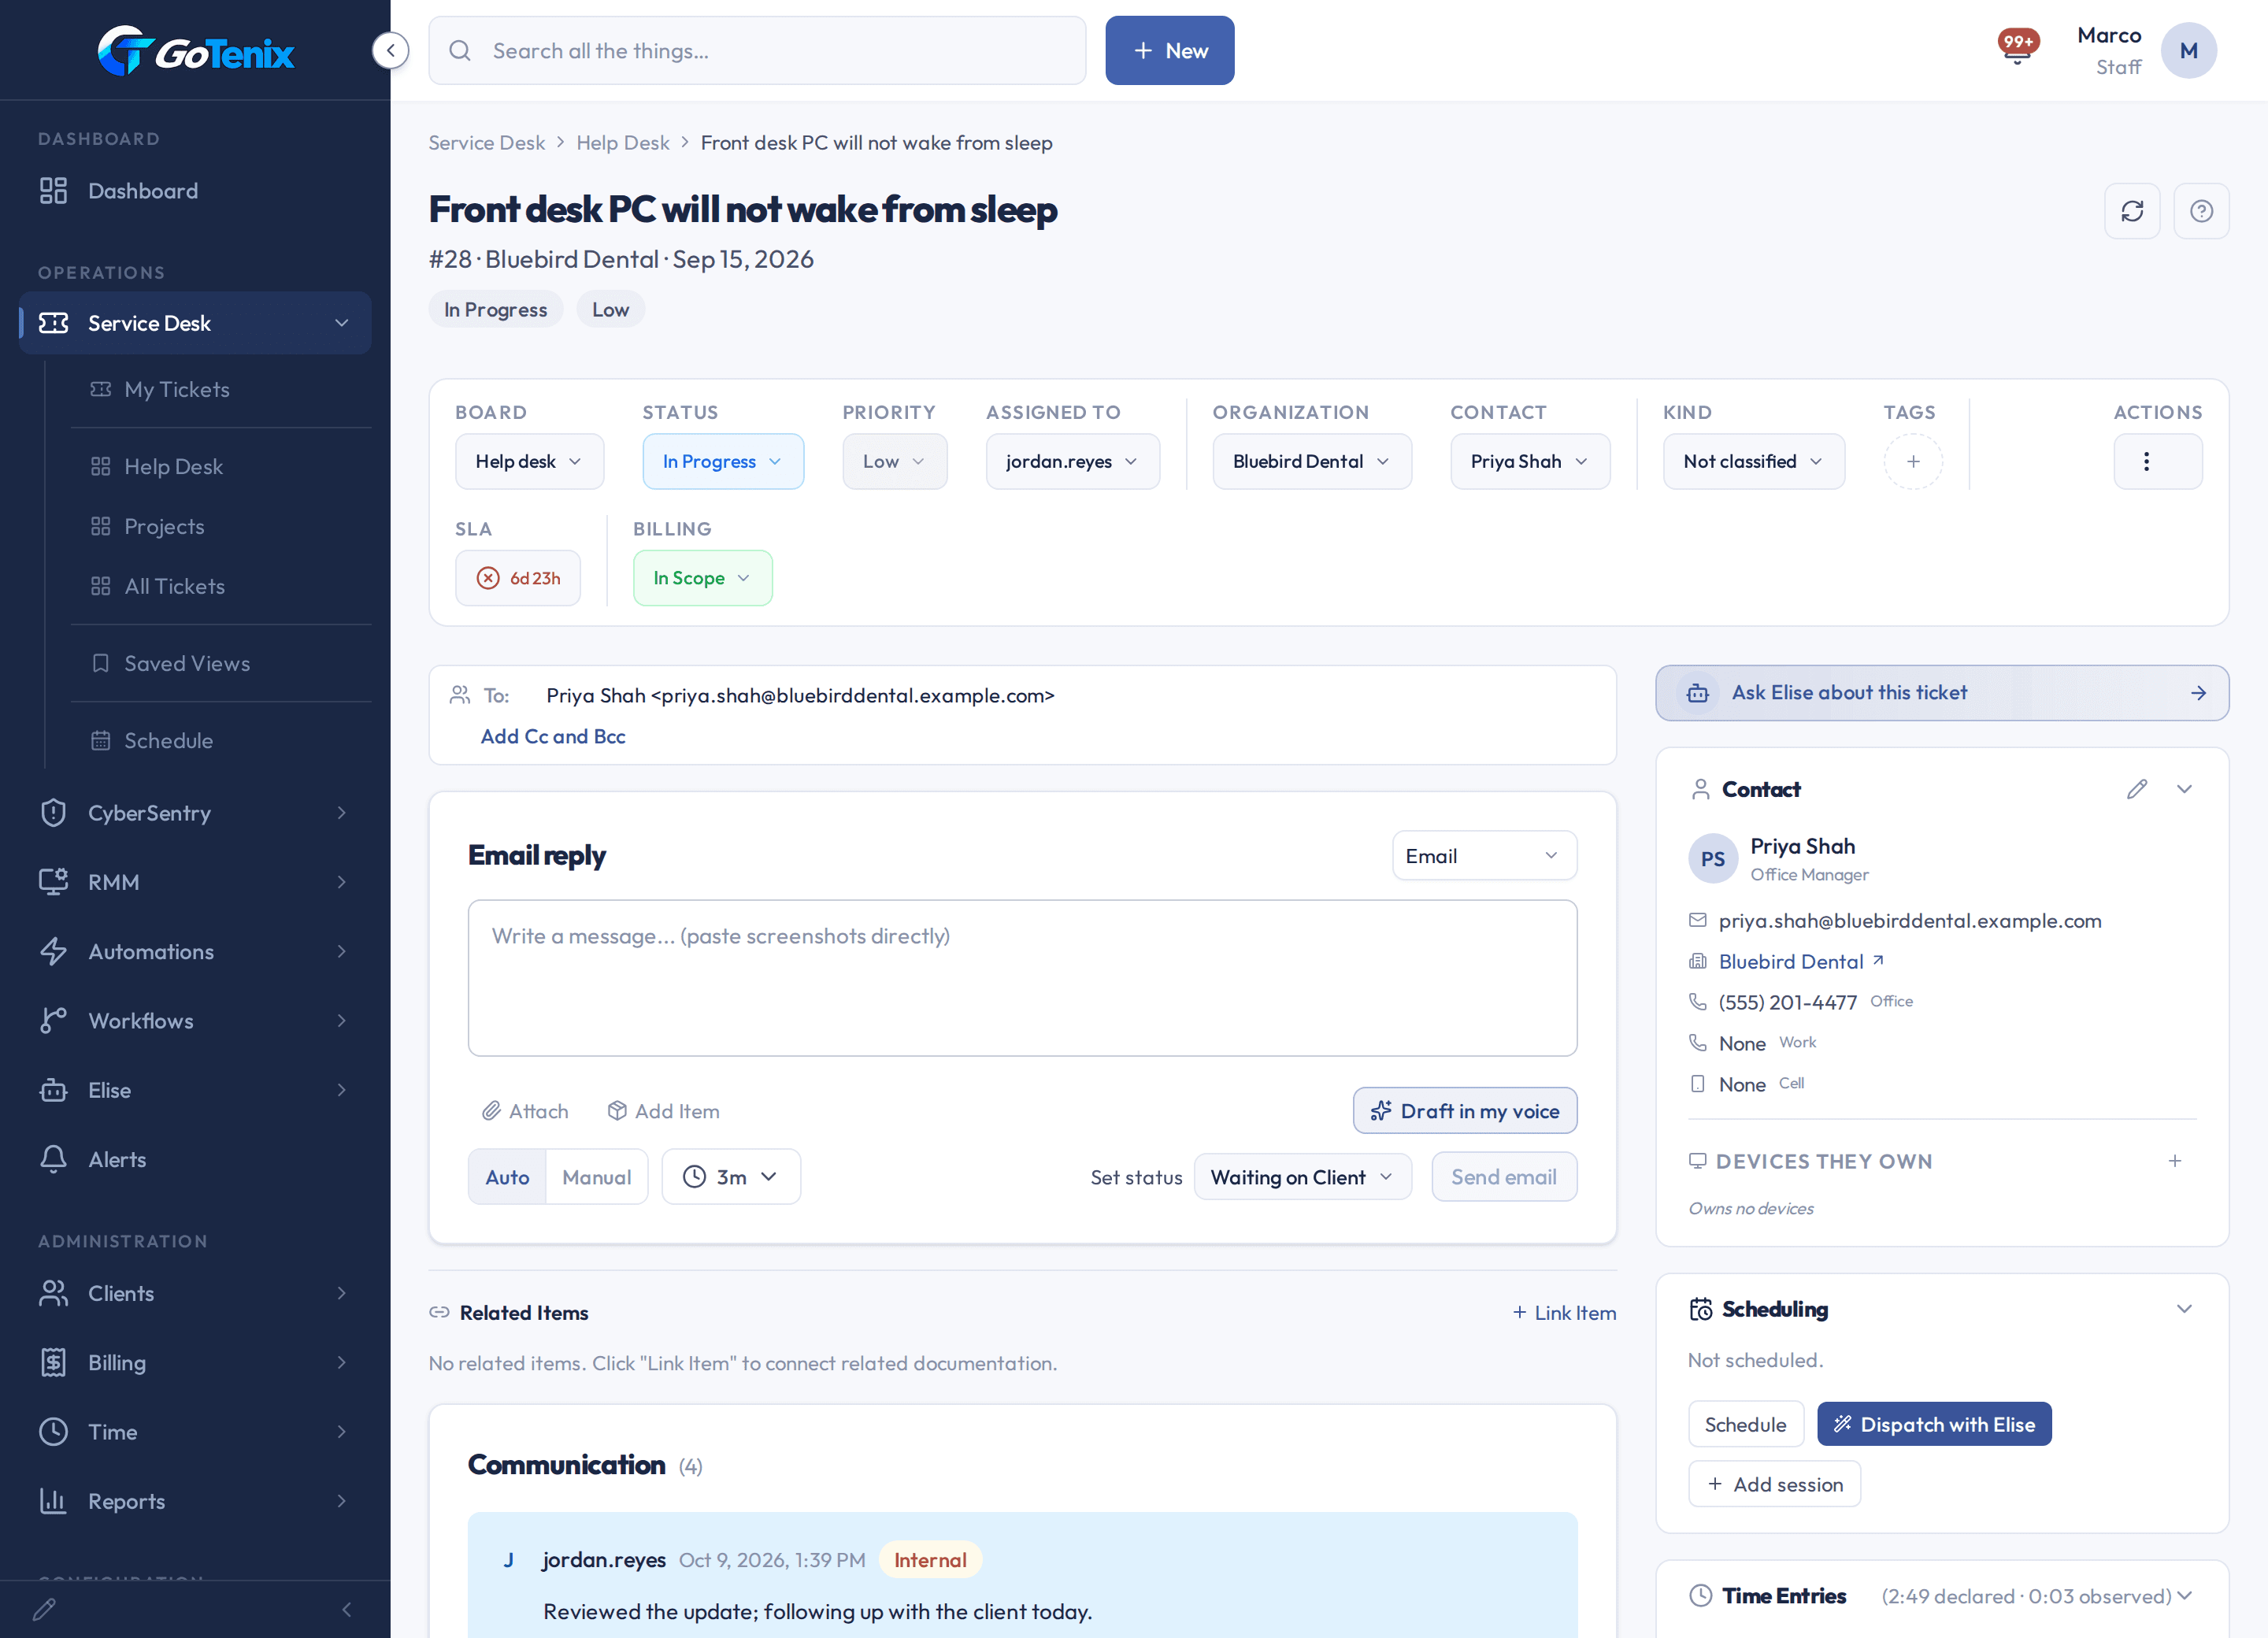Click Dispatch with Elise
The image size is (2268, 1638).
click(1933, 1424)
